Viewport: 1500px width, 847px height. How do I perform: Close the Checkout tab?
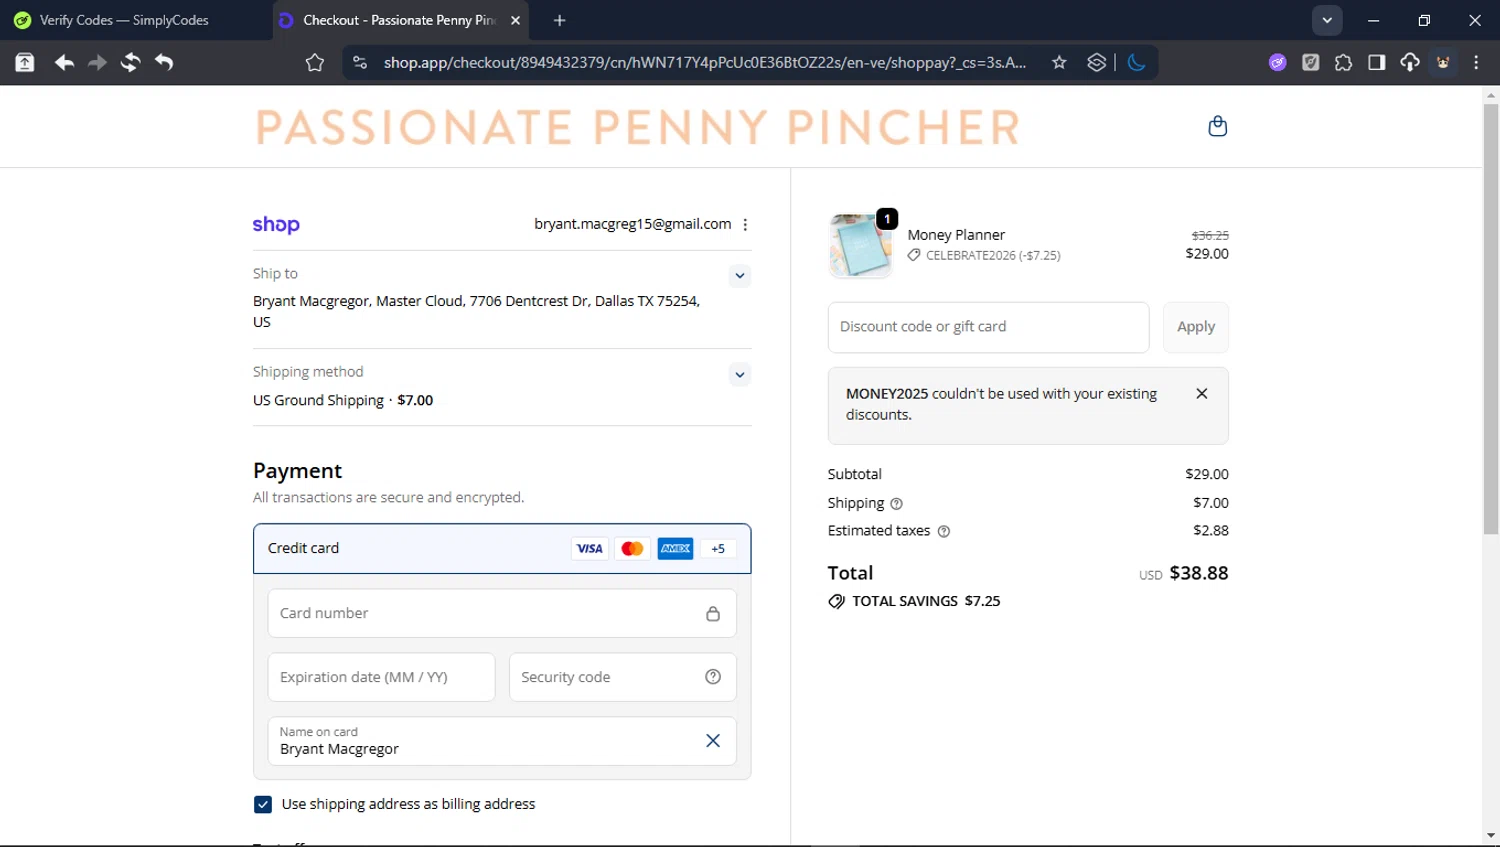point(515,20)
